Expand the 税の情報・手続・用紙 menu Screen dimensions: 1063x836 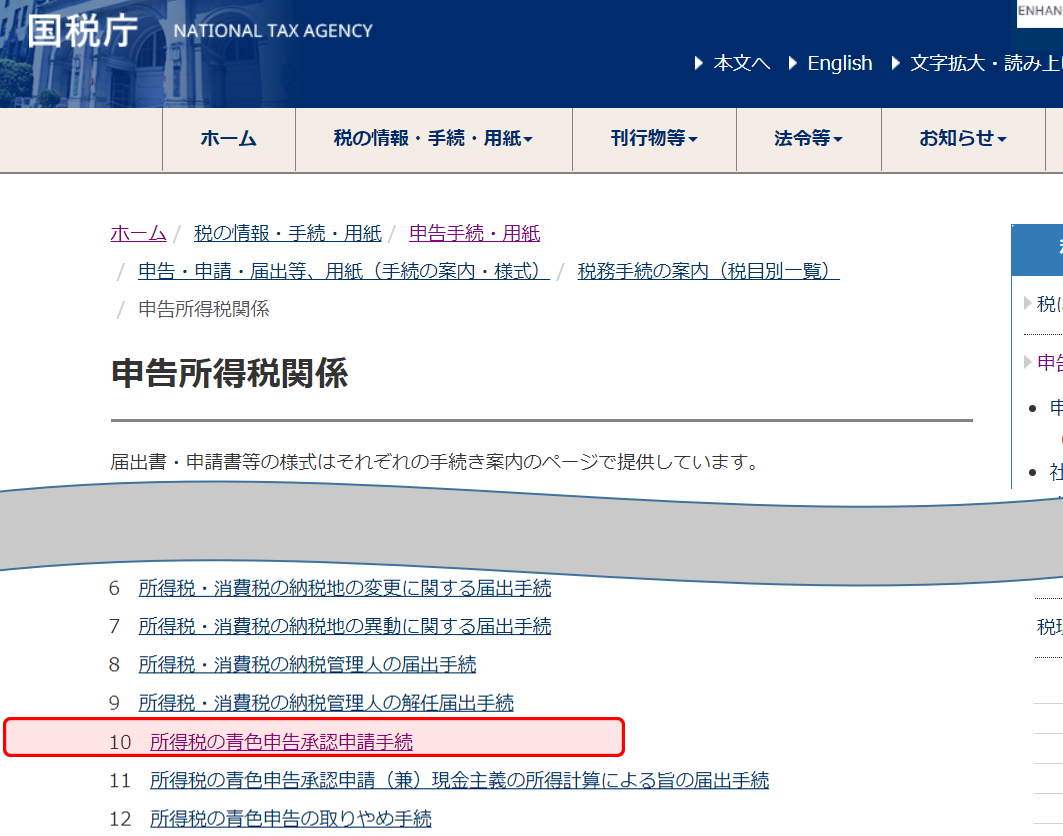433,139
